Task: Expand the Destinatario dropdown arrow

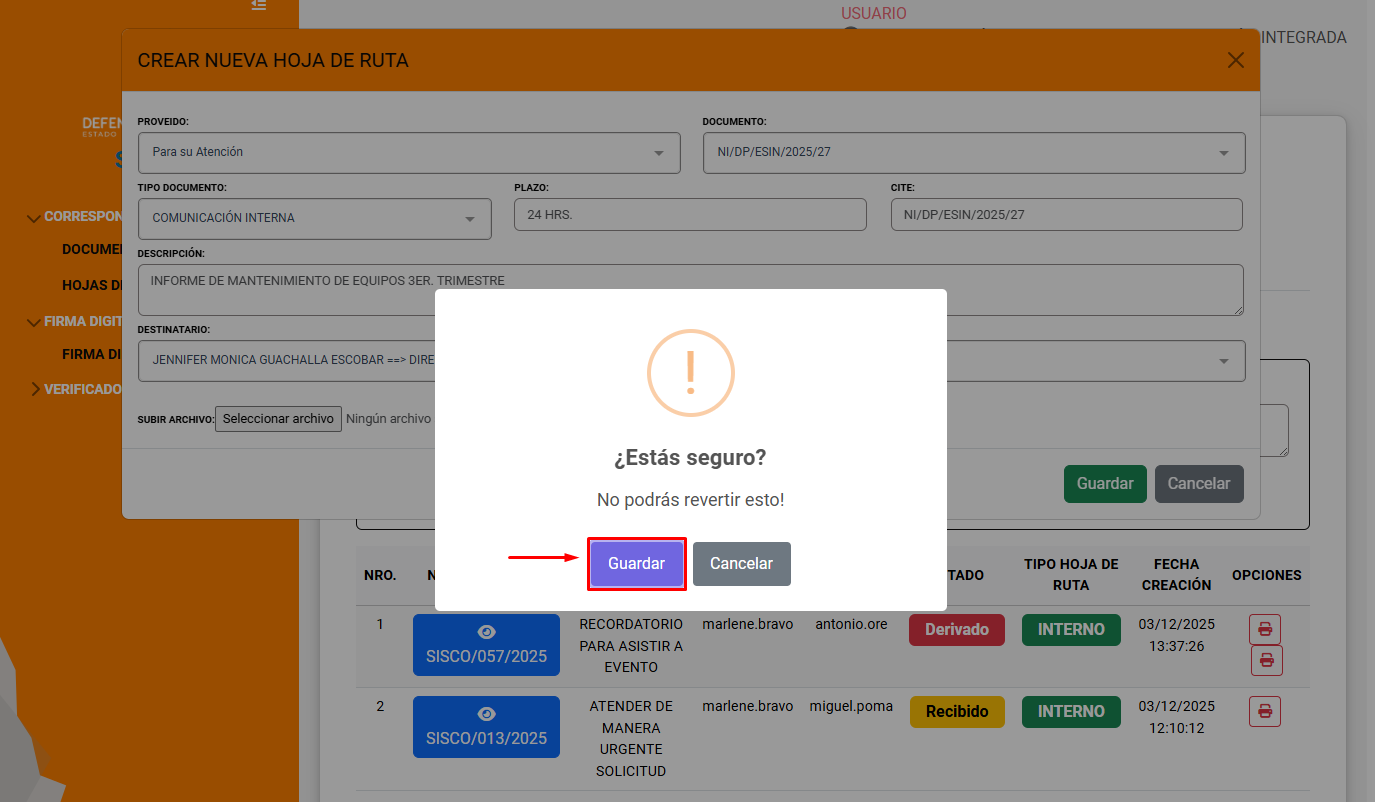Action: [x=1223, y=361]
